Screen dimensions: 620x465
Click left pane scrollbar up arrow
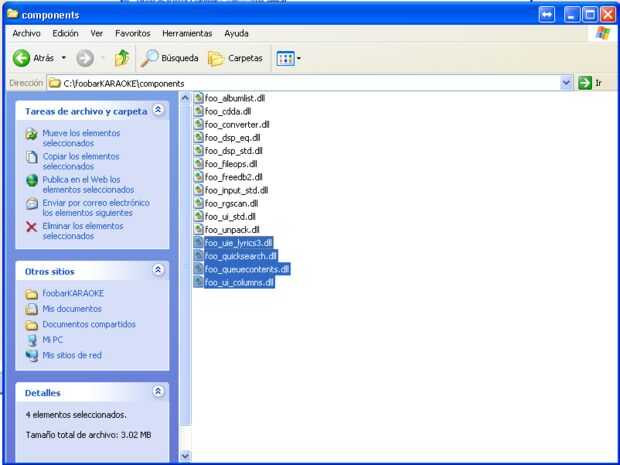click(x=185, y=98)
